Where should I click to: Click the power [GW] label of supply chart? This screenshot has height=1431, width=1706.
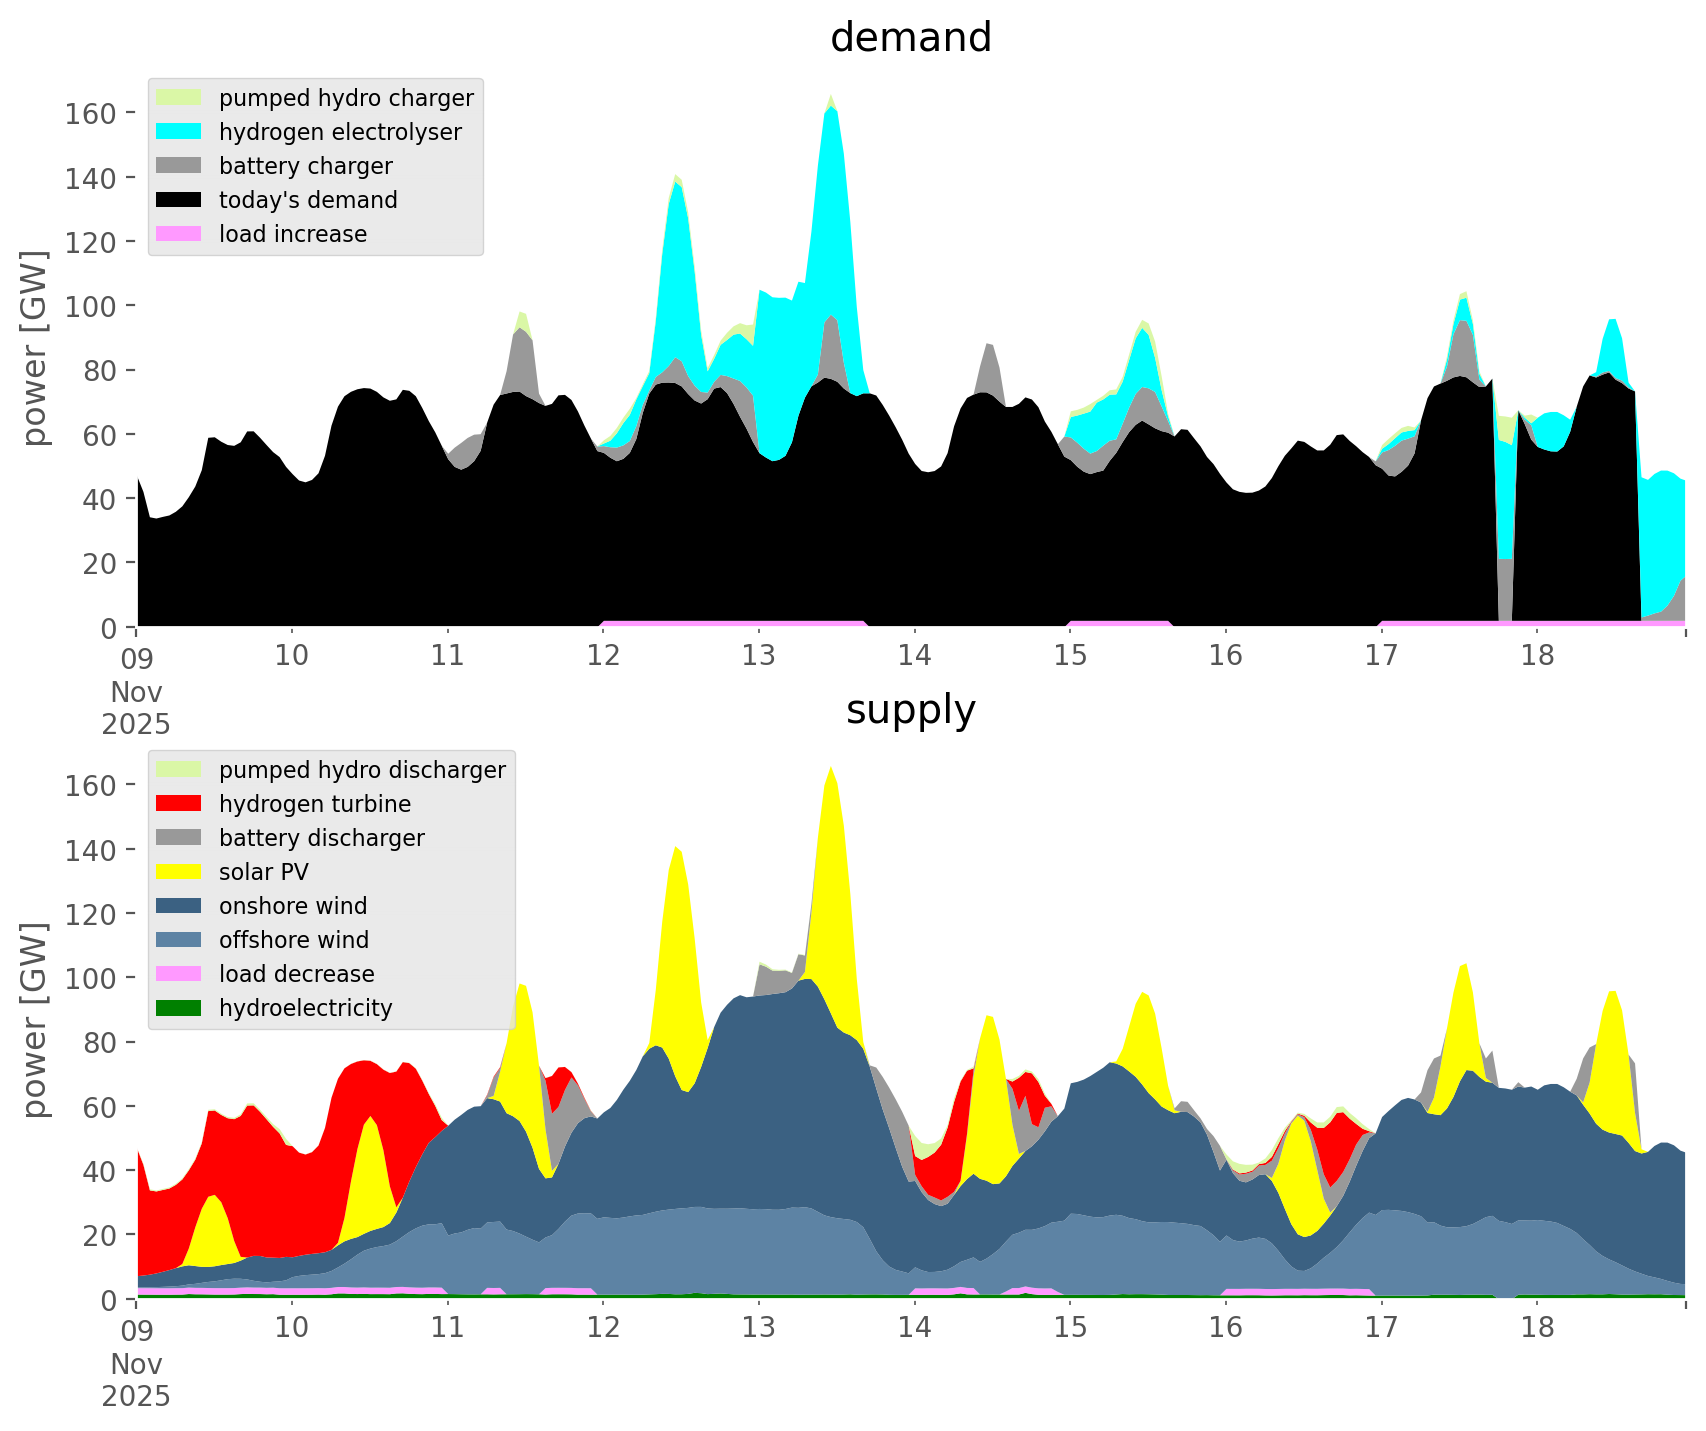point(35,1020)
